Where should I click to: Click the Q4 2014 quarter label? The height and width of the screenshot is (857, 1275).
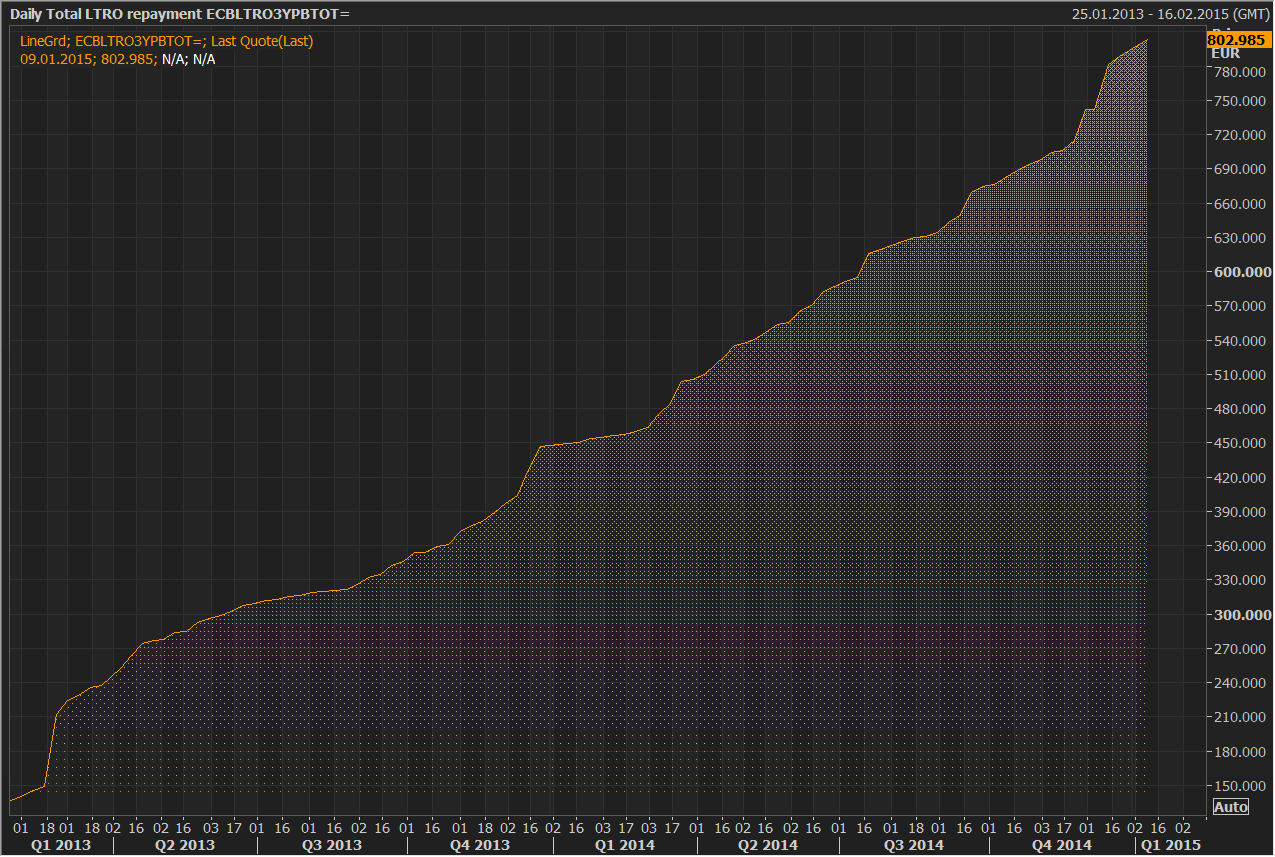[x=1062, y=845]
